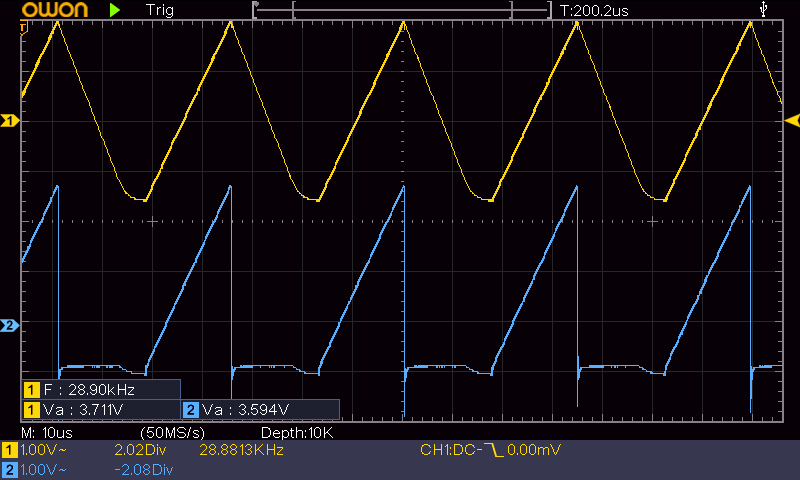Click the OWON logo
The width and height of the screenshot is (800, 480).
click(x=55, y=10)
